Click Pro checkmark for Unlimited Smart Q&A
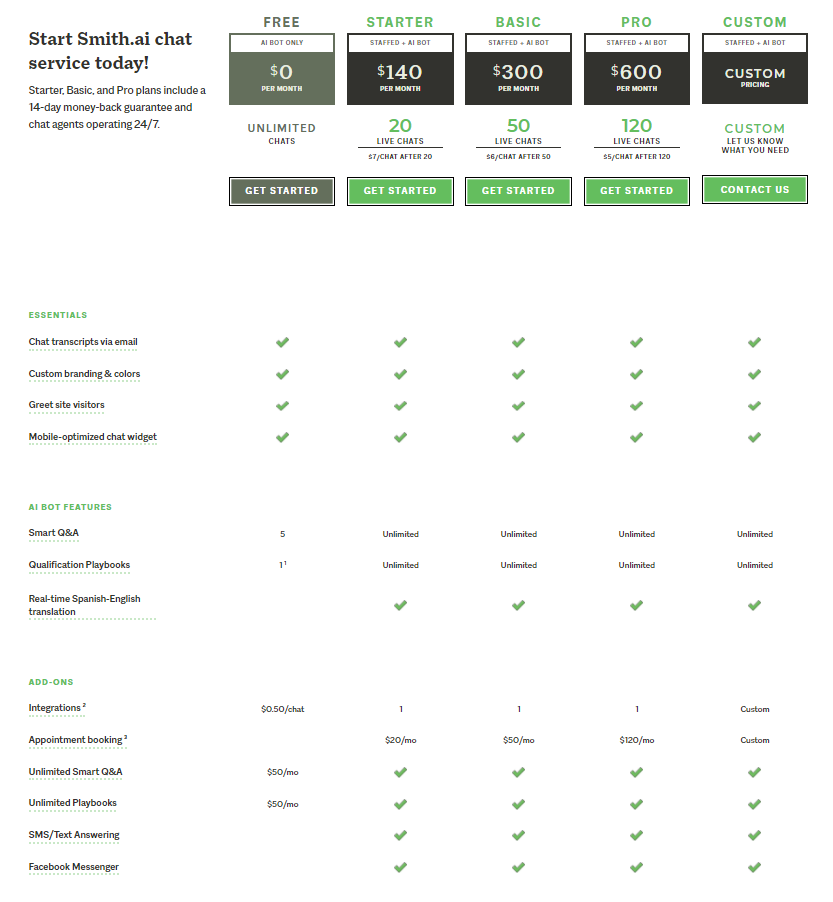 point(636,772)
